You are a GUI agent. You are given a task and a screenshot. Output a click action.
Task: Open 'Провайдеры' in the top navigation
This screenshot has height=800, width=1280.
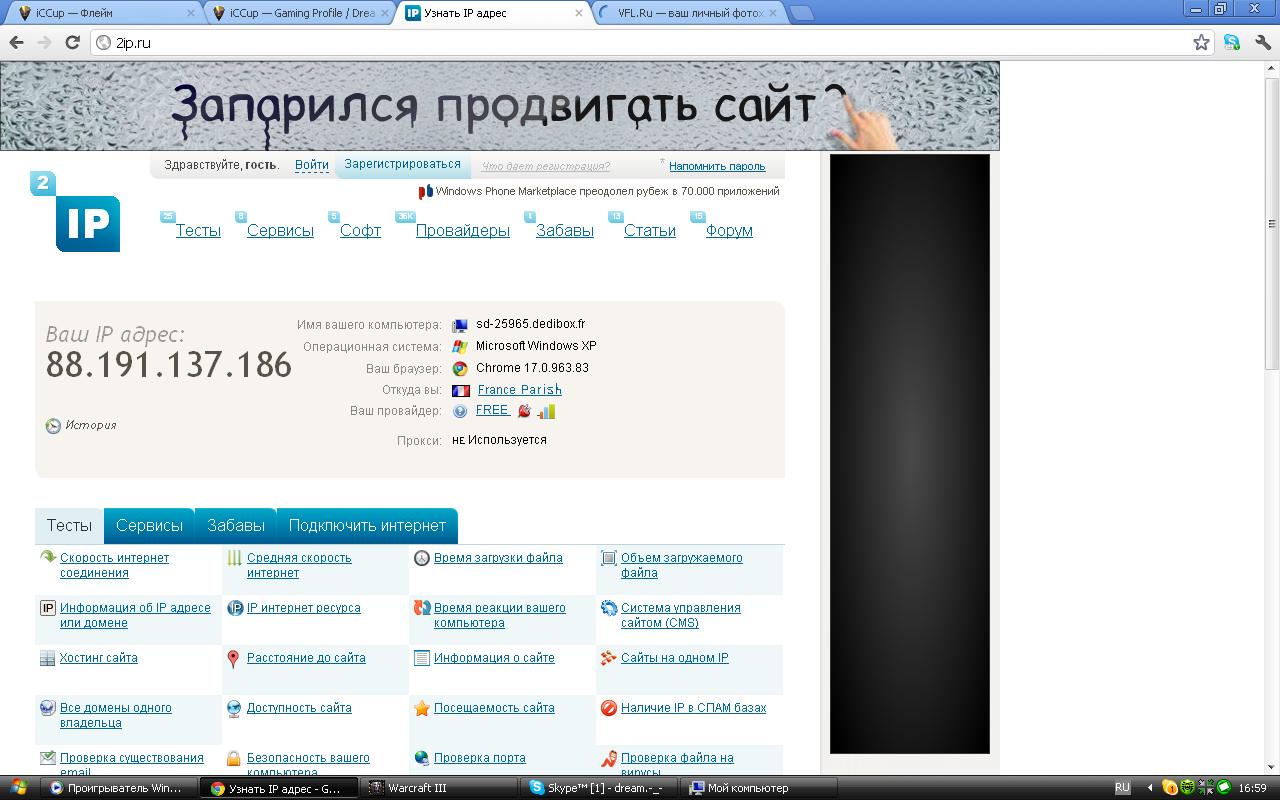pyautogui.click(x=463, y=231)
